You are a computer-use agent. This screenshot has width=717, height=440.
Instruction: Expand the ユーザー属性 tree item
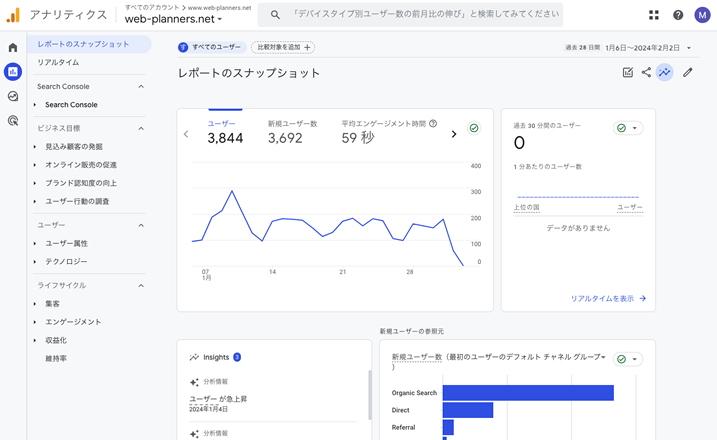click(x=34, y=243)
